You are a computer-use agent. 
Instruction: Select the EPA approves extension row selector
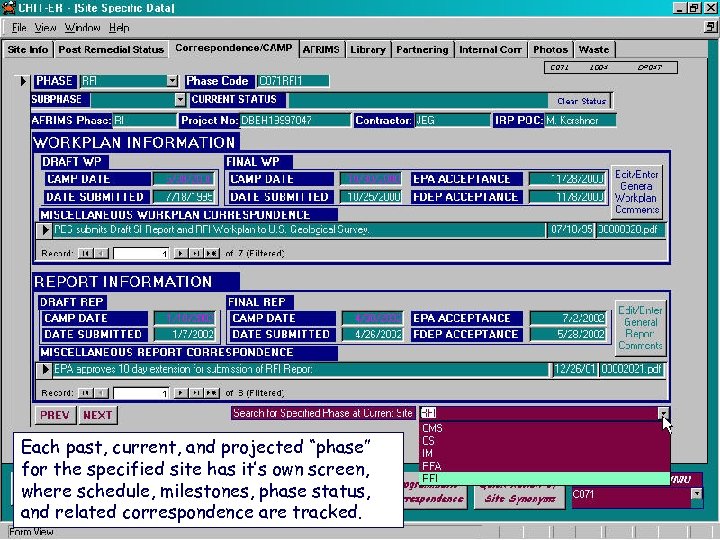(45, 369)
